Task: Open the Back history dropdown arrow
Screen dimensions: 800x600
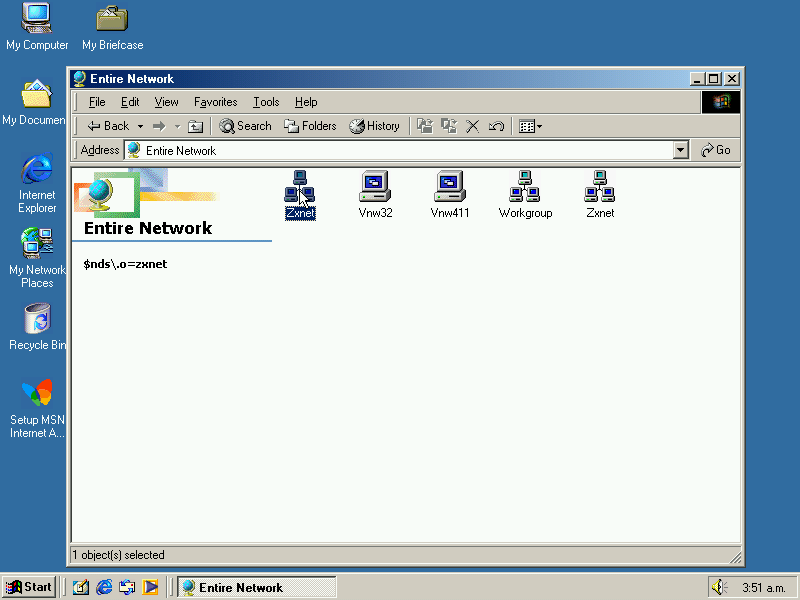Action: tap(140, 126)
